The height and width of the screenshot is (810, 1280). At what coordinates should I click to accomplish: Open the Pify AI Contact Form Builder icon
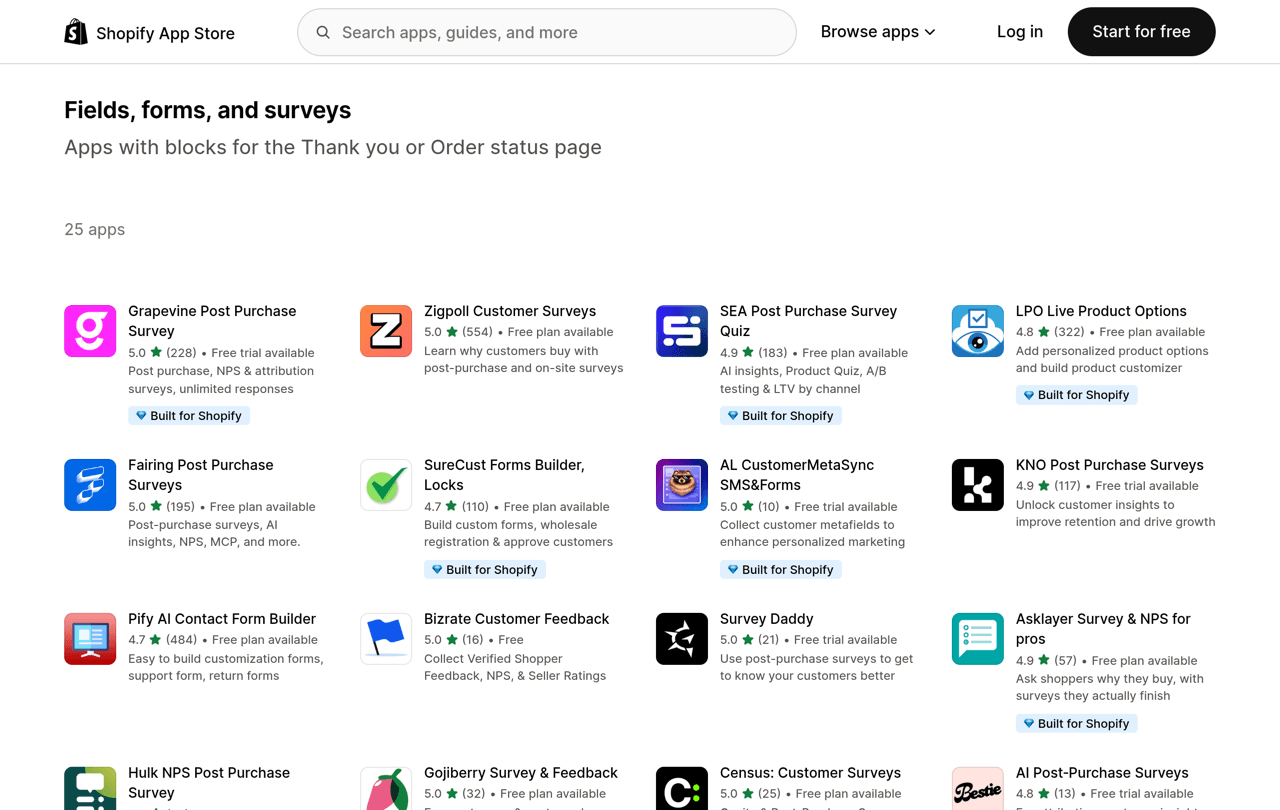pos(90,639)
